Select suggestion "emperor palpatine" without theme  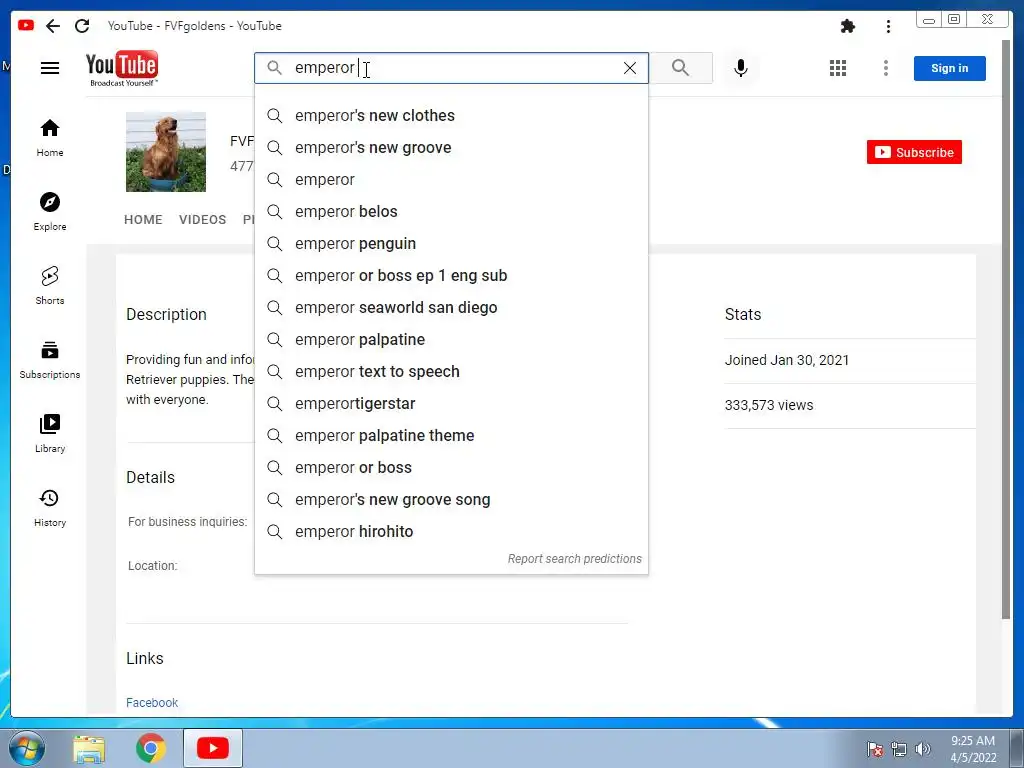pos(451,340)
